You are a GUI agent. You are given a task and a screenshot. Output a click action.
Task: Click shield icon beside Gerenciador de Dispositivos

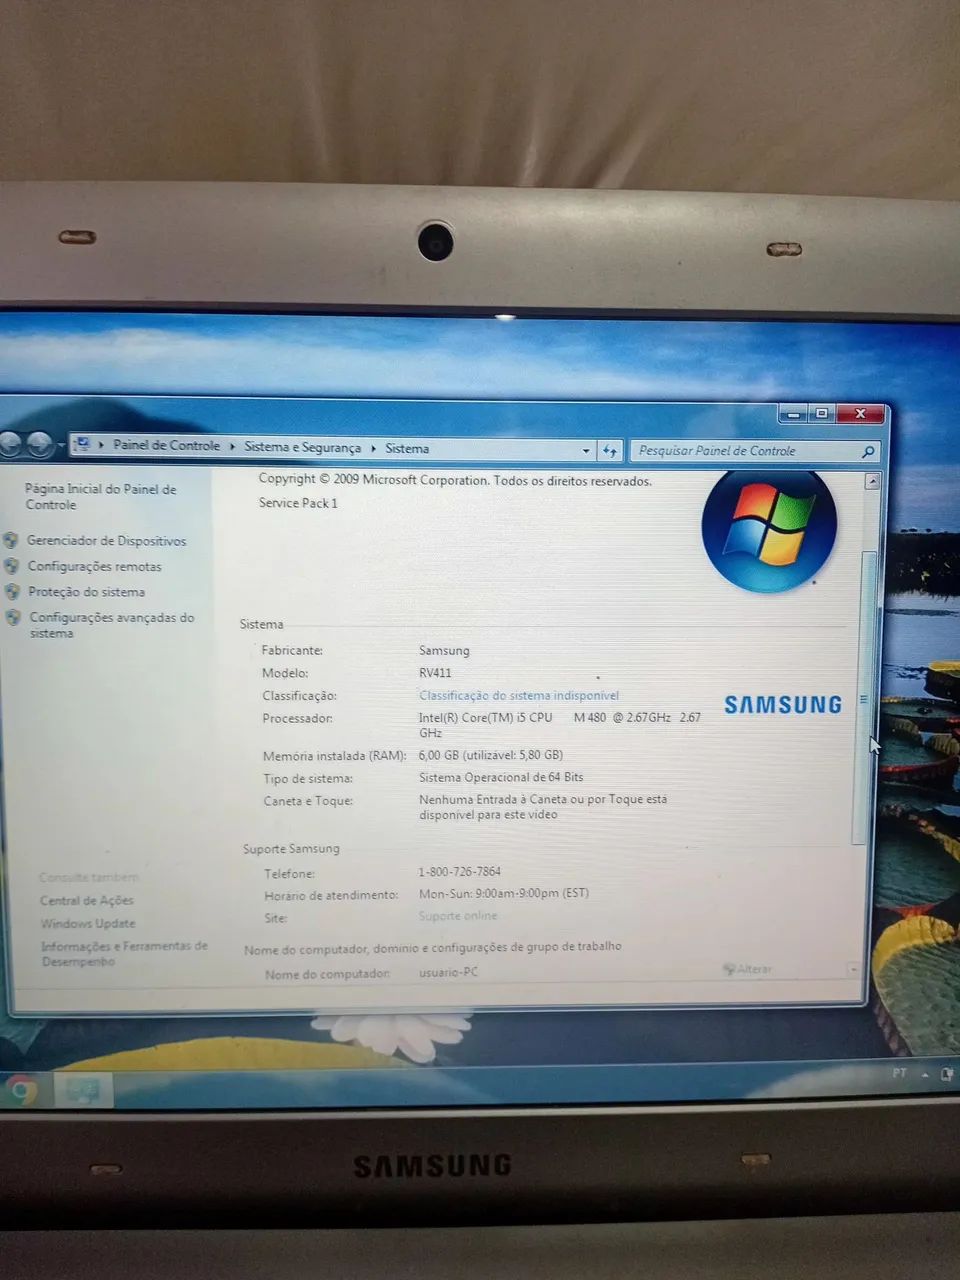[x=11, y=540]
